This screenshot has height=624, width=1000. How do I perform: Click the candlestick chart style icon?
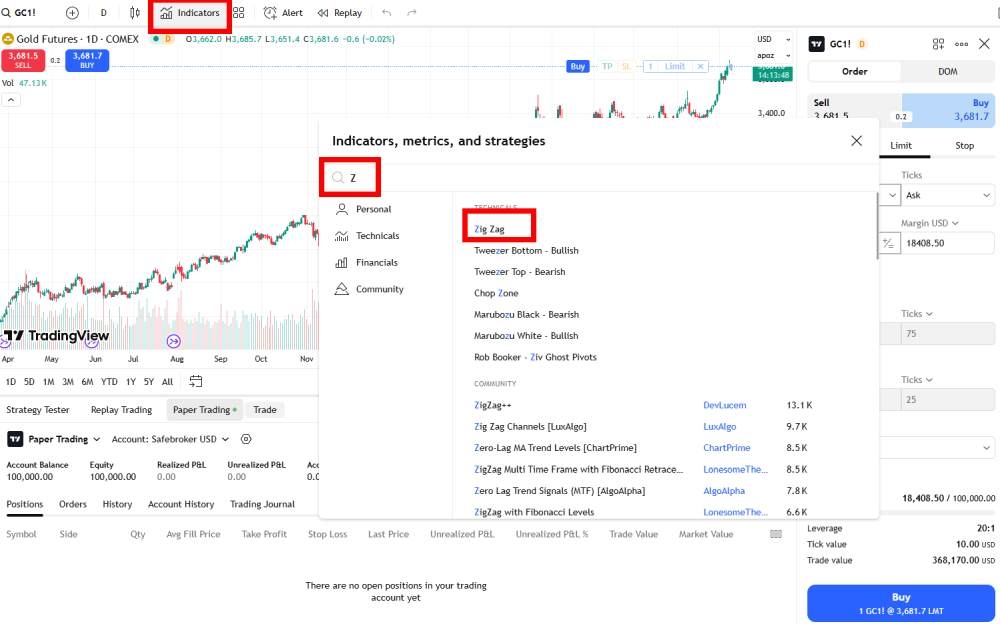pos(135,13)
